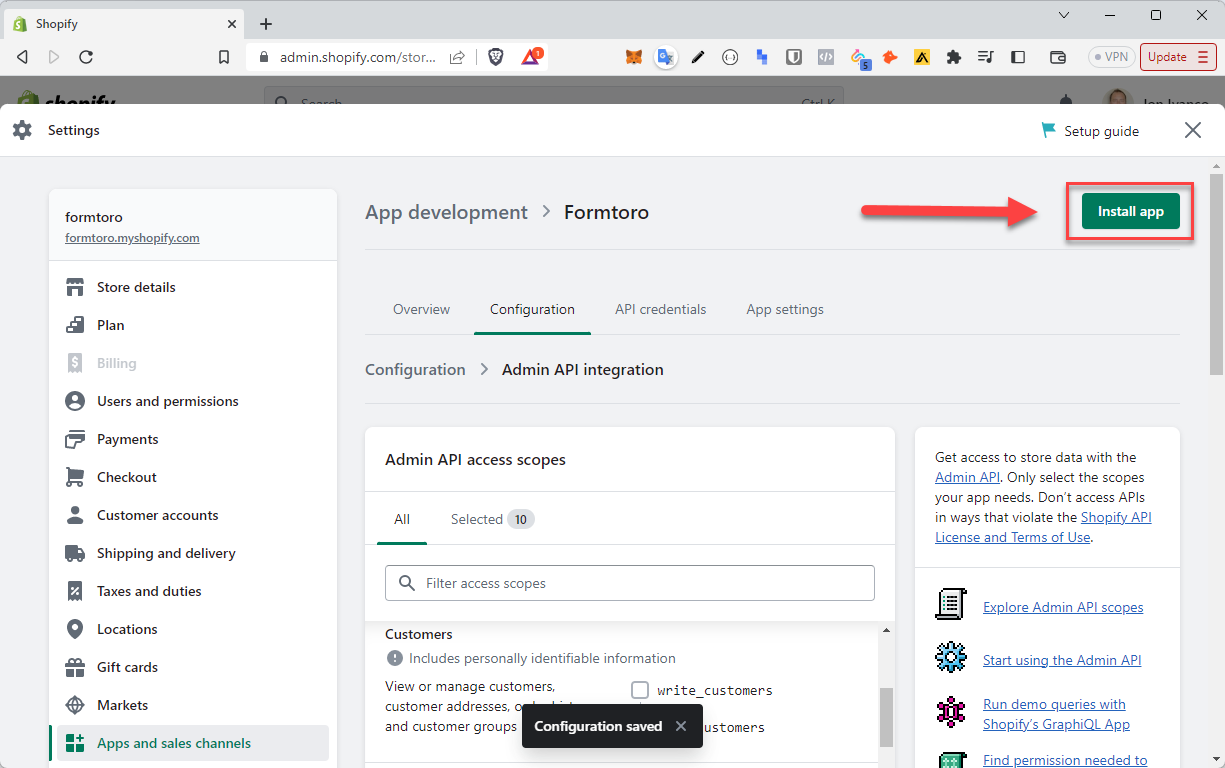Image resolution: width=1225 pixels, height=768 pixels.
Task: Reload the page in the browser
Action: coord(86,57)
